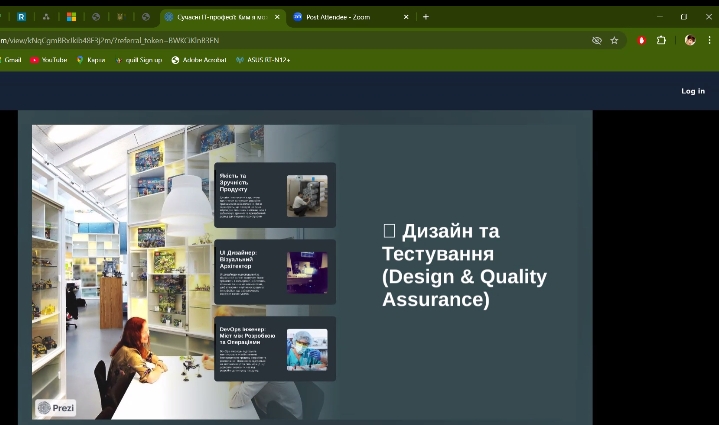Open the Chrome profile avatar
This screenshot has width=719, height=425.
(690, 41)
